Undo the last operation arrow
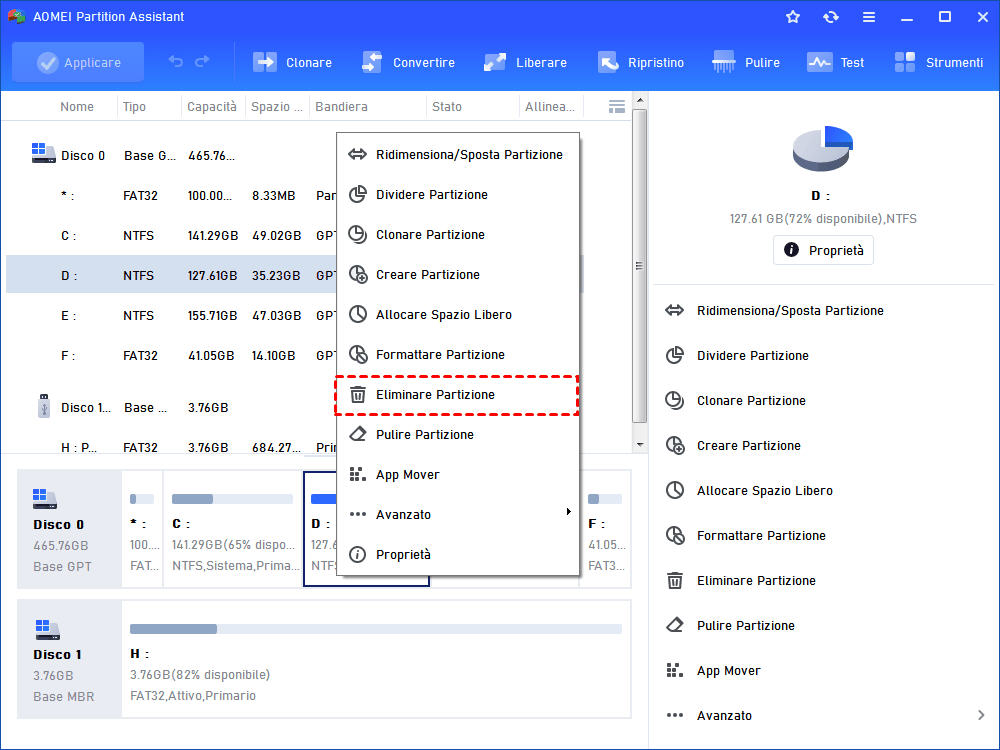 coord(175,62)
